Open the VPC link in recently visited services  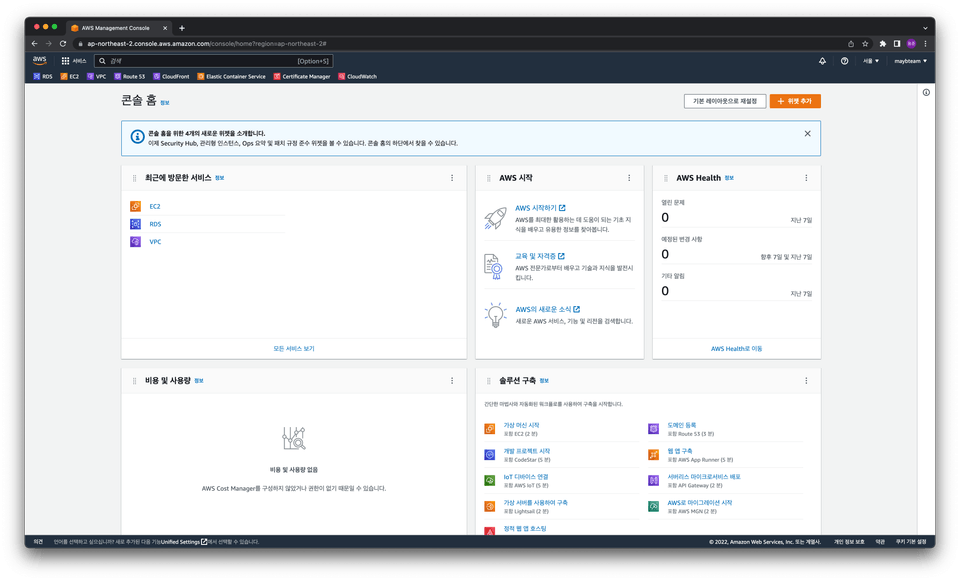pyautogui.click(x=156, y=242)
